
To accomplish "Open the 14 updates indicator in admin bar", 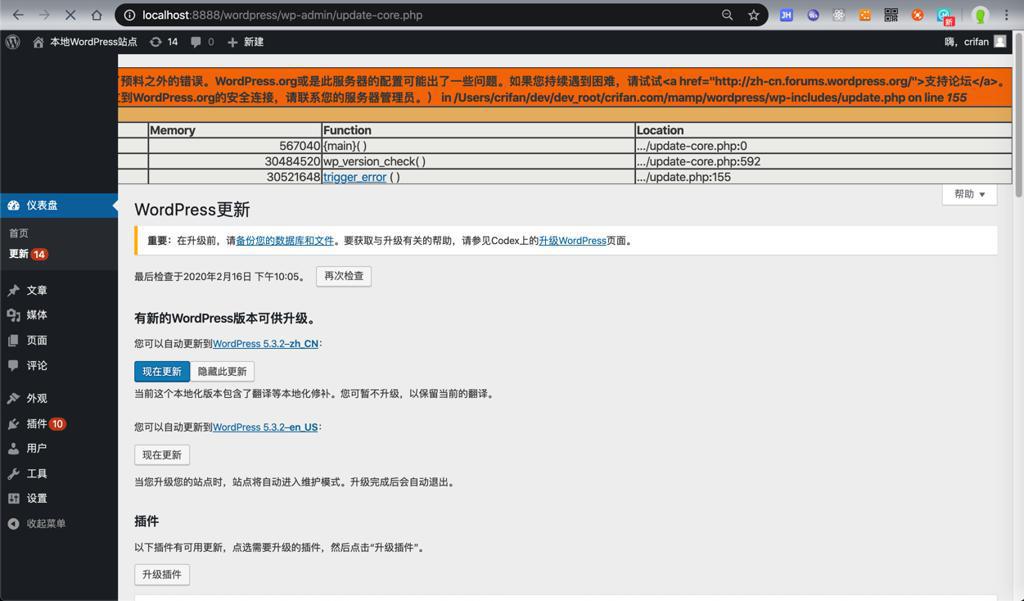I will pos(163,42).
